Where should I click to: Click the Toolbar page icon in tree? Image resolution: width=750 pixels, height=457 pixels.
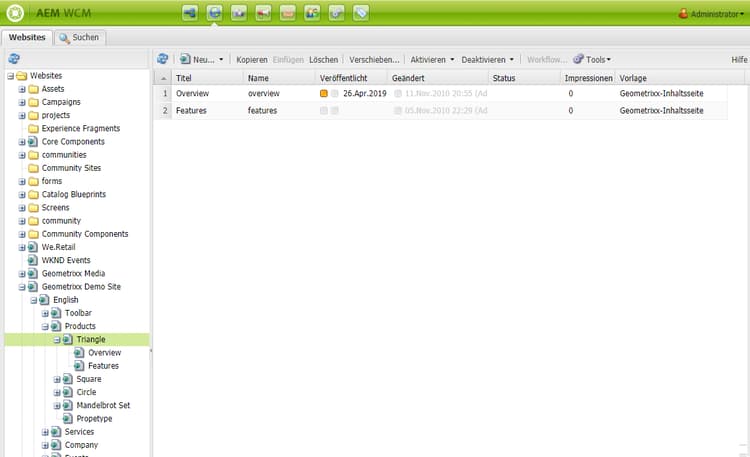point(56,313)
